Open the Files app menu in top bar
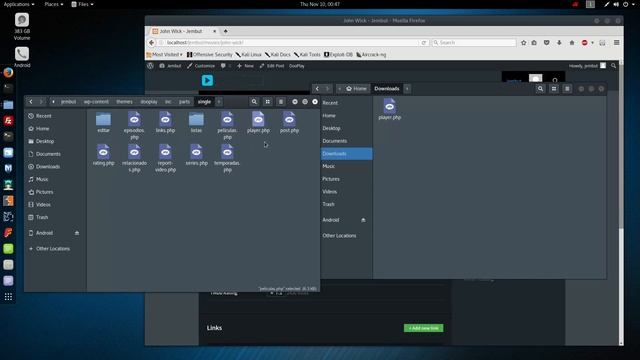The image size is (640, 360). click(x=82, y=4)
